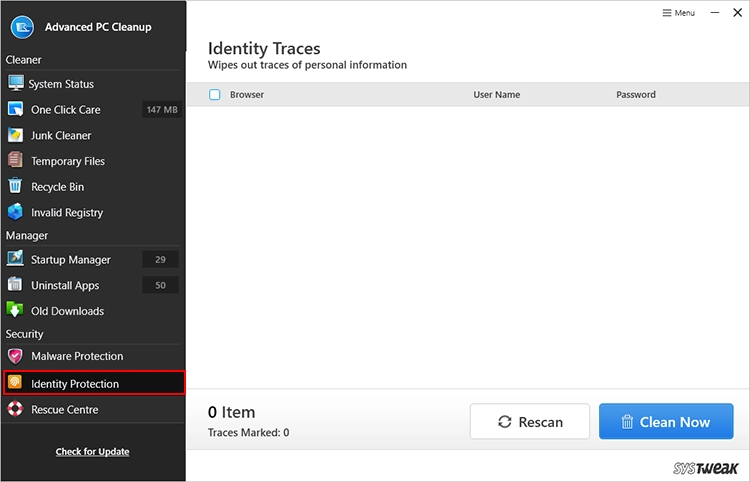Screen dimensions: 750x482
Task: Click the Advanced PC Cleanup logo icon
Action: point(22,27)
